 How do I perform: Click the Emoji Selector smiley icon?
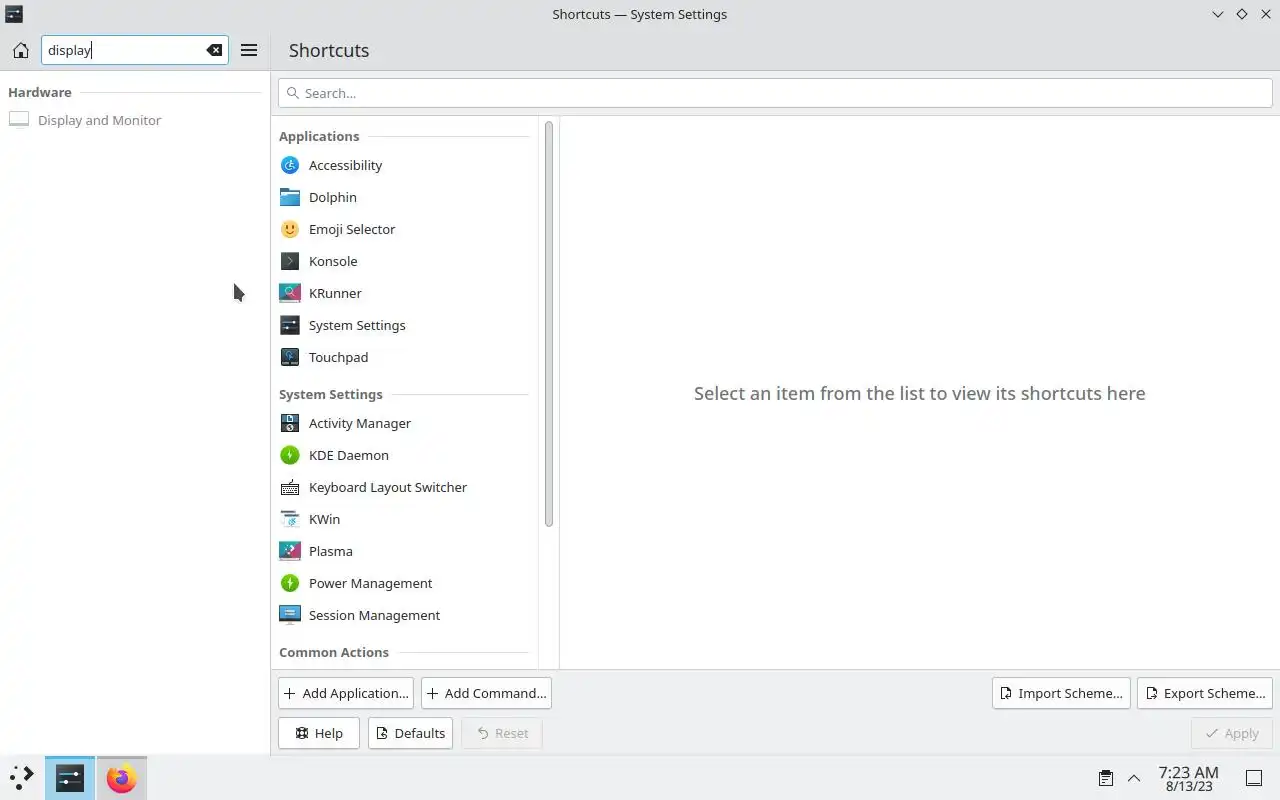click(x=290, y=229)
